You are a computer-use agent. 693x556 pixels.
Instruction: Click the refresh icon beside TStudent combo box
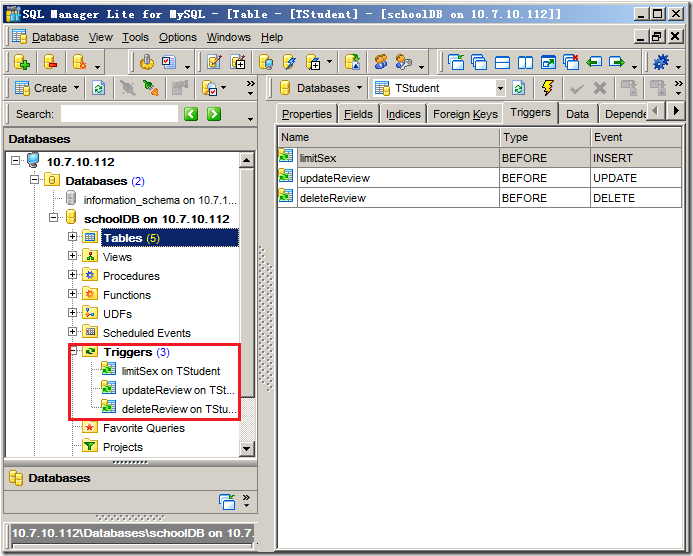tap(518, 88)
